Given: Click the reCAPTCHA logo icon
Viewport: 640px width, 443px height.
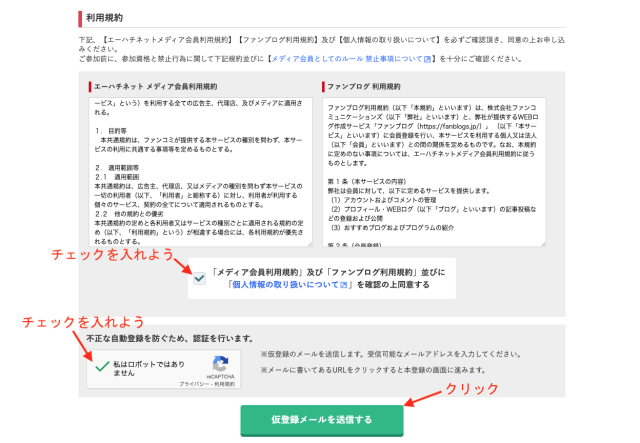Looking at the screenshot, I should pos(220,363).
